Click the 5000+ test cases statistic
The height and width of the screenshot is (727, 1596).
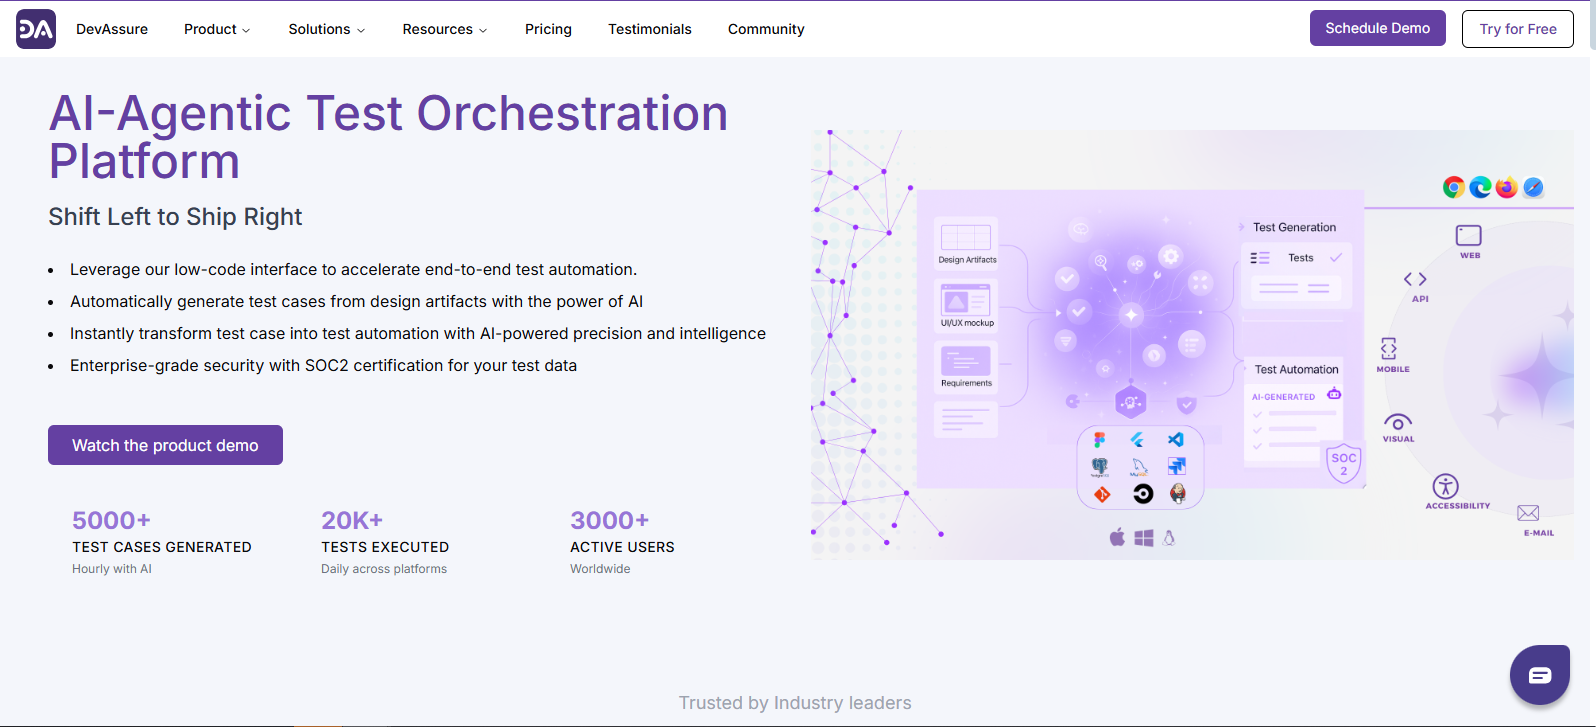(162, 543)
